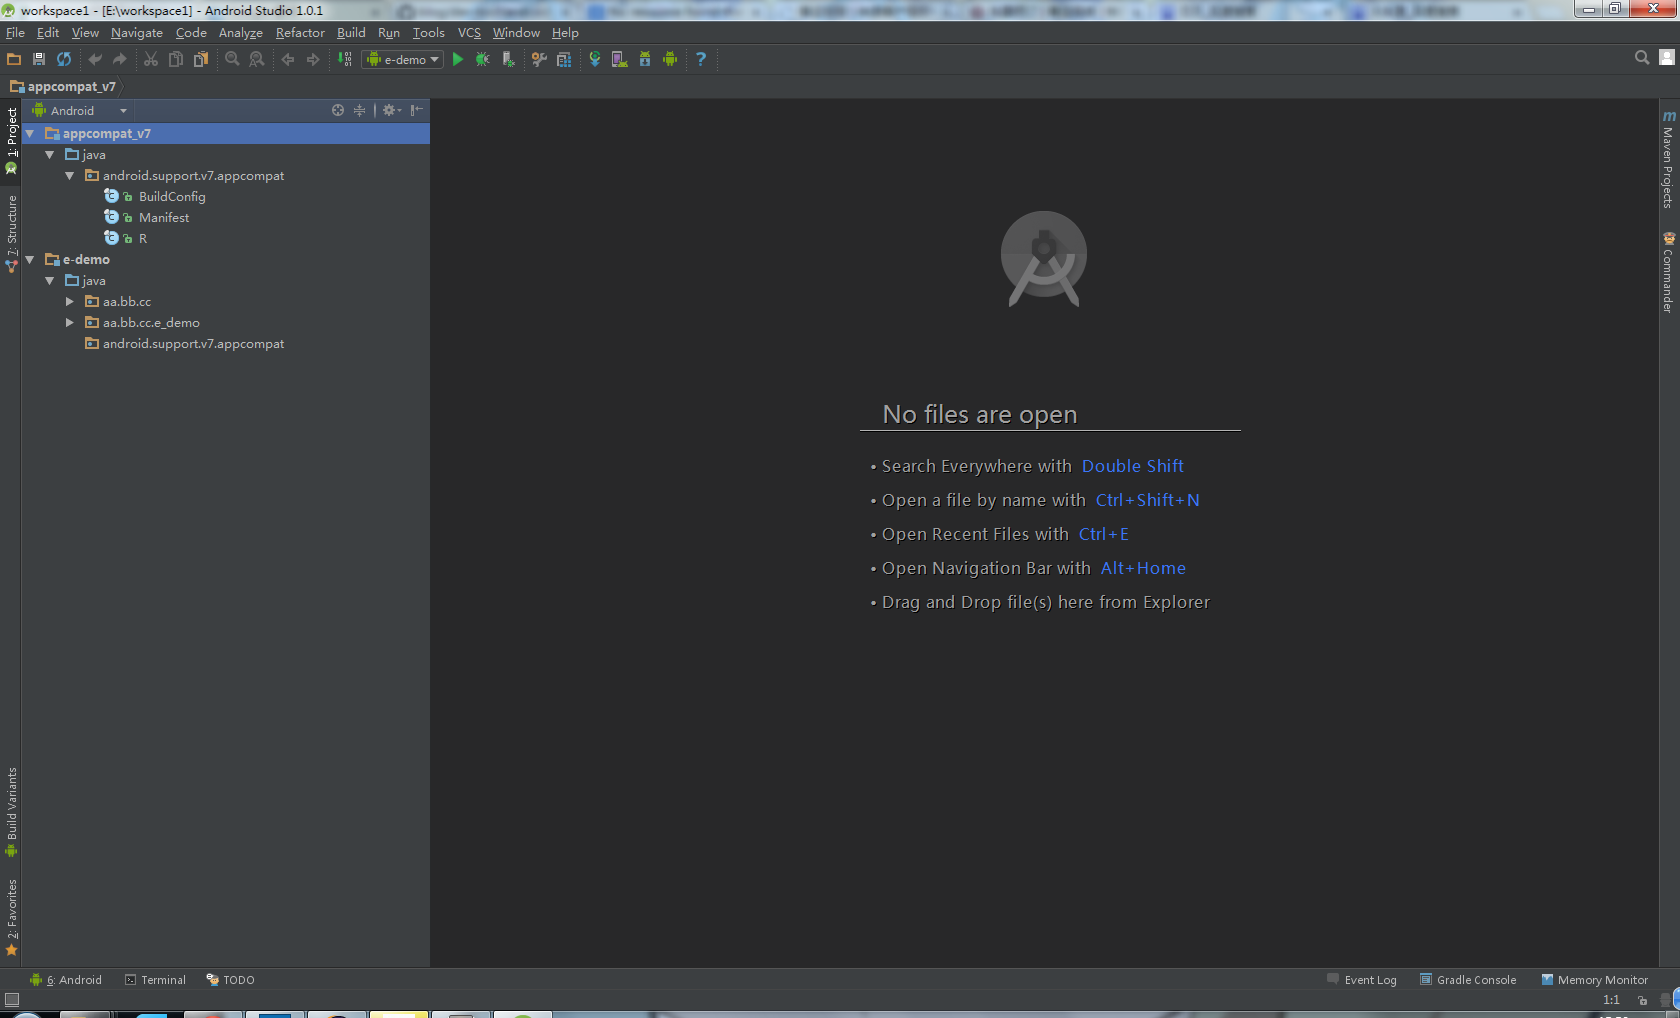Toggle the tool window bars button in the status bar corner
The image size is (1680, 1018).
tap(12, 1000)
